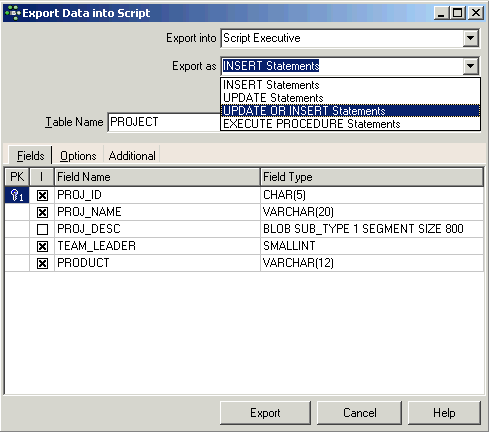Click the Table Name input field

pyautogui.click(x=164, y=122)
